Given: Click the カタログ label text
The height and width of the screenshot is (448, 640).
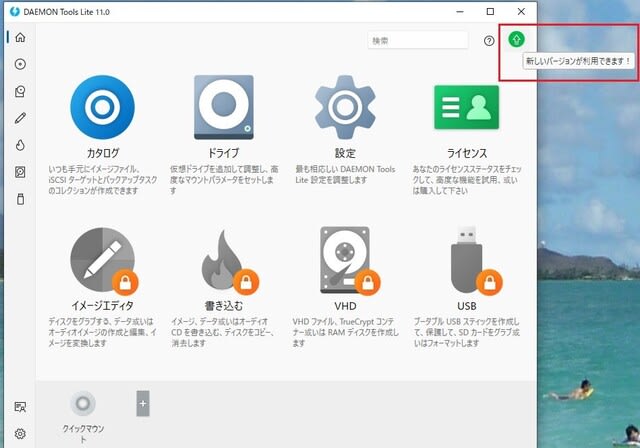Looking at the screenshot, I should (x=102, y=153).
